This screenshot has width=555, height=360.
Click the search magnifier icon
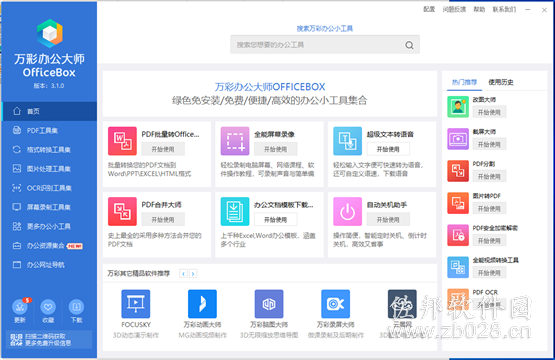tap(409, 45)
